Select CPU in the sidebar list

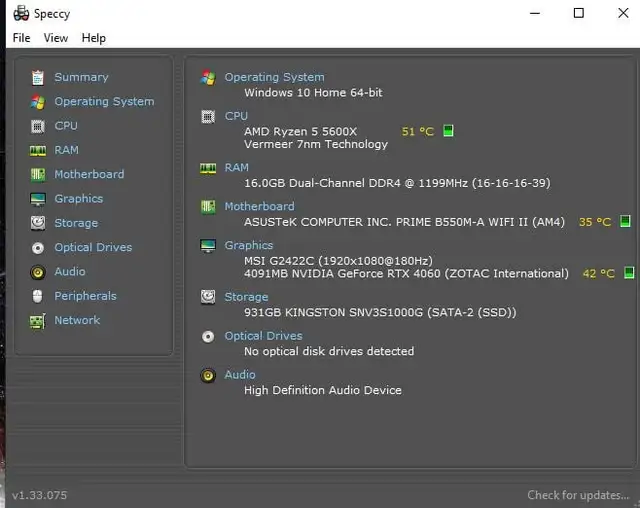pos(66,126)
